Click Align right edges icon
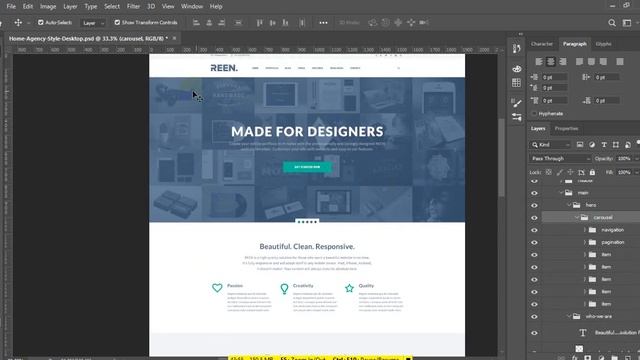Viewport: 640px width, 360px height. click(222, 22)
